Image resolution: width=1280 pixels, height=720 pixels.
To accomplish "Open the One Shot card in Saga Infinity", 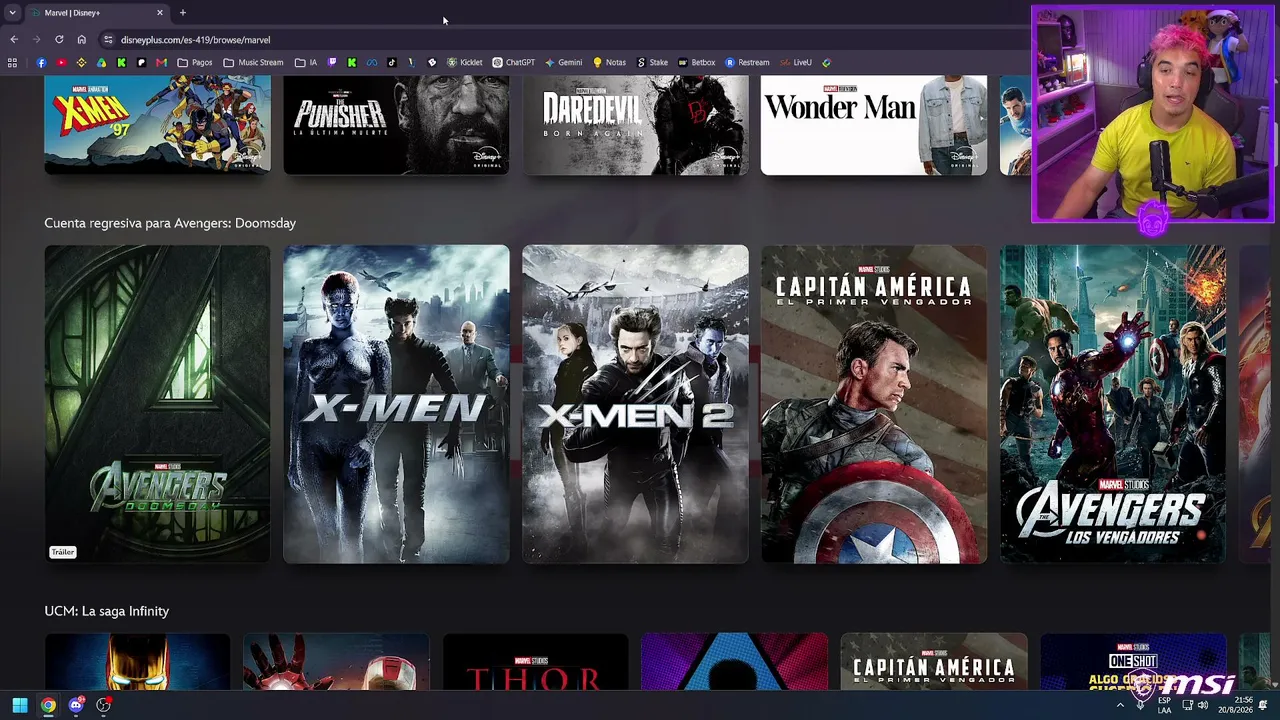I will coord(1133,661).
